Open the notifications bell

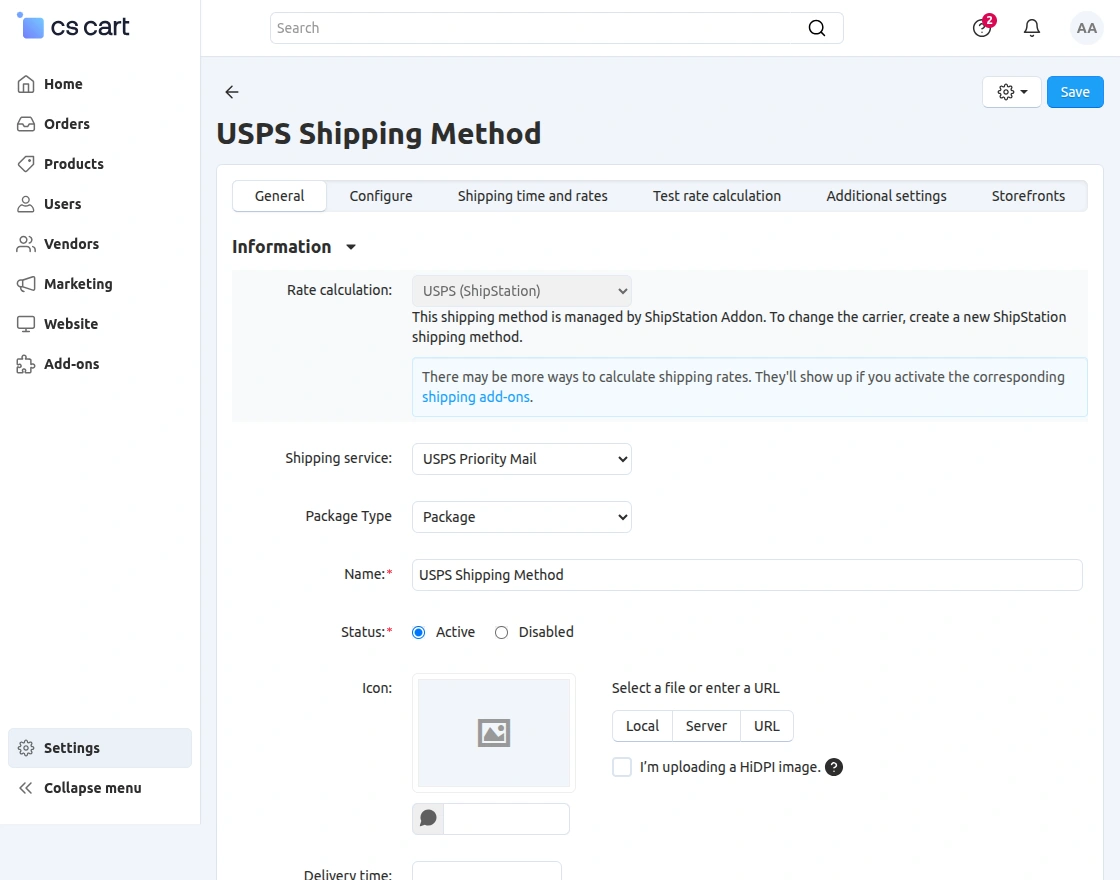point(1031,28)
